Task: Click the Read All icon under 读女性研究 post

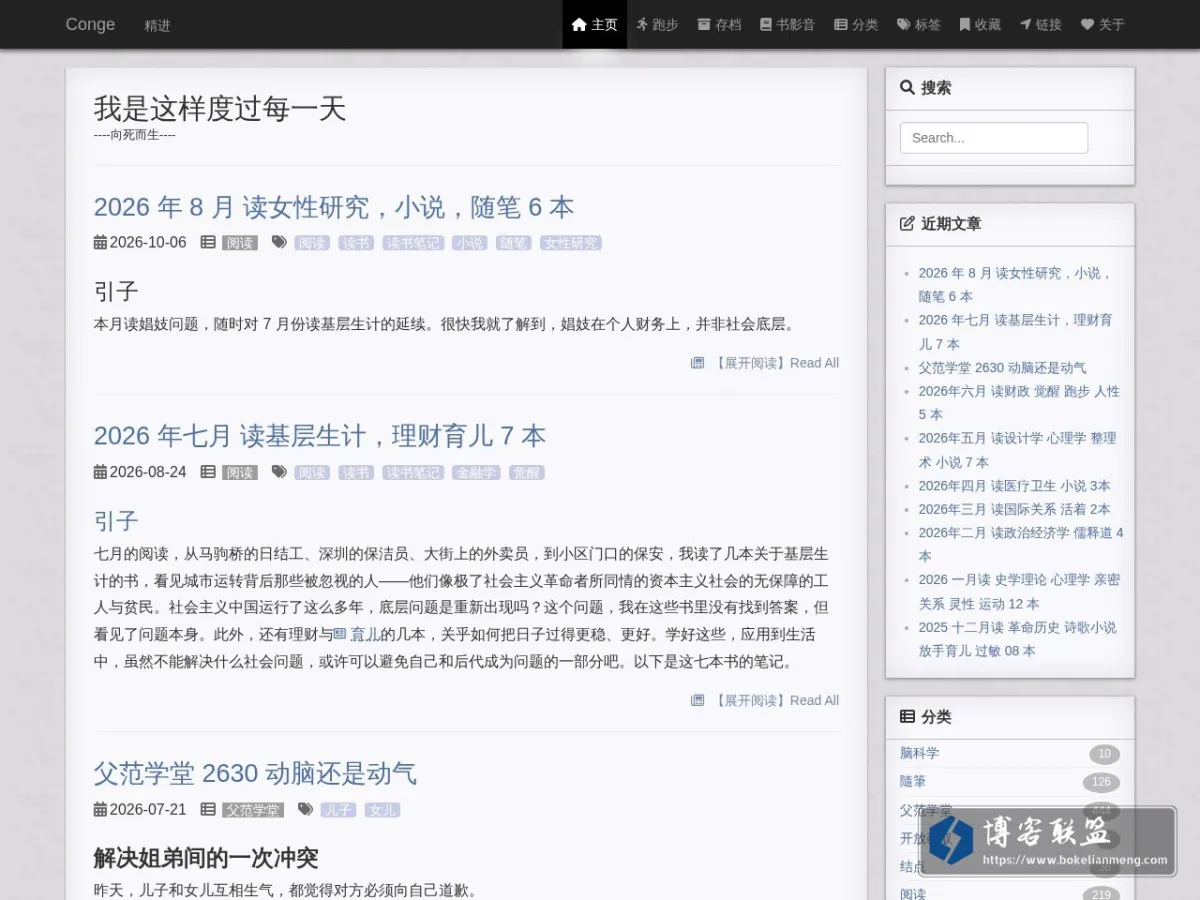Action: [698, 363]
